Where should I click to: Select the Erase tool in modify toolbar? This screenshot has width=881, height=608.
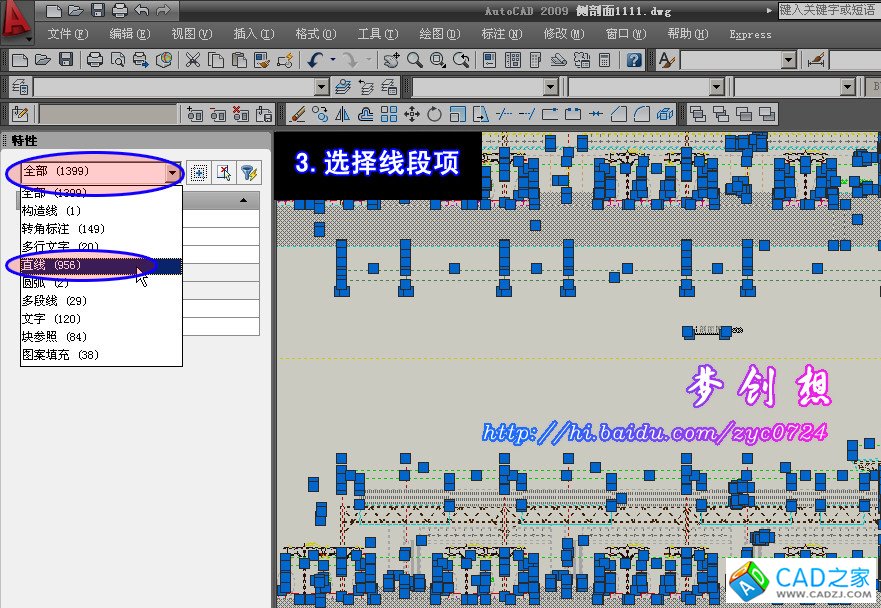click(x=297, y=113)
